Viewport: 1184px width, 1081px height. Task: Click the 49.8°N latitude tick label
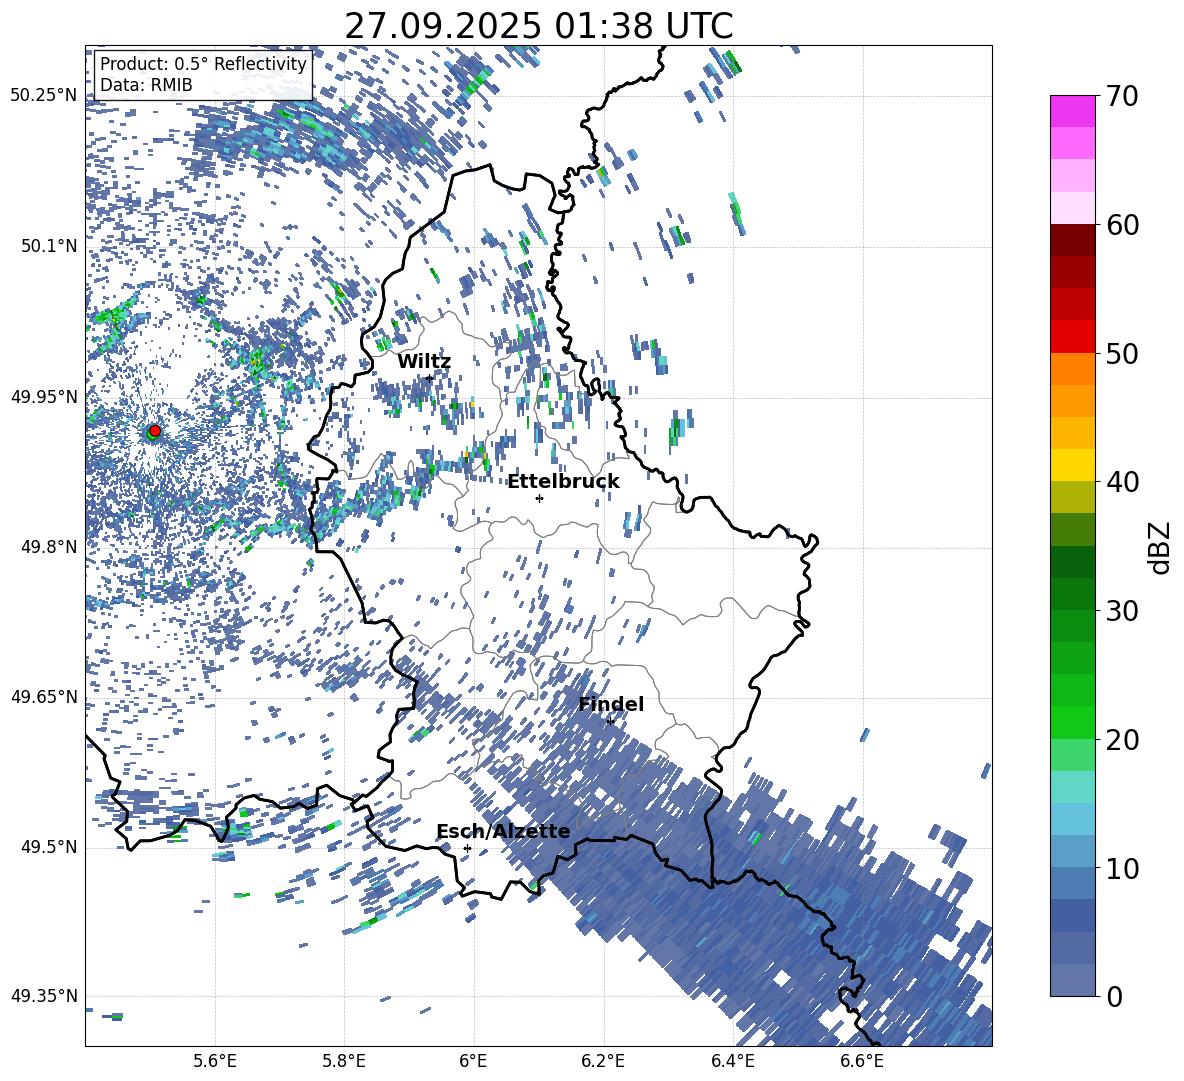[x=50, y=547]
